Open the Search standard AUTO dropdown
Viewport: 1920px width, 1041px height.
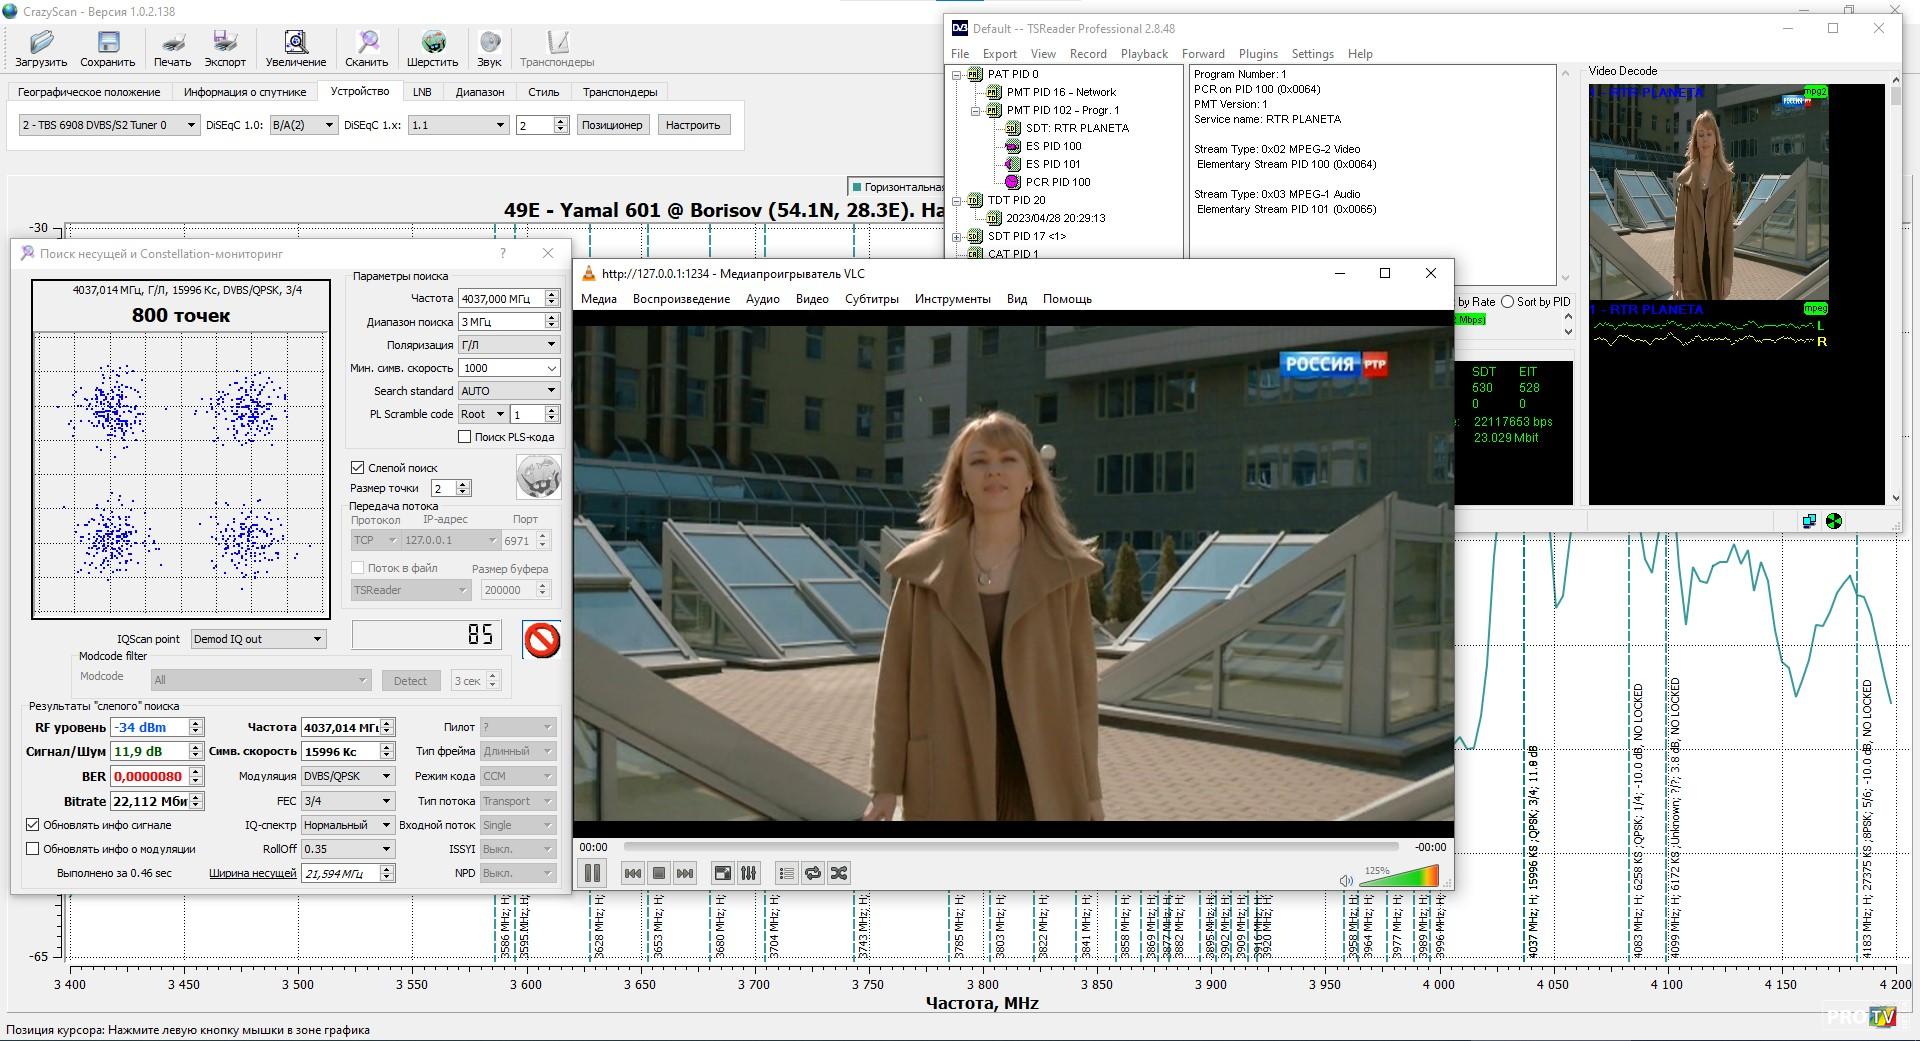point(508,391)
